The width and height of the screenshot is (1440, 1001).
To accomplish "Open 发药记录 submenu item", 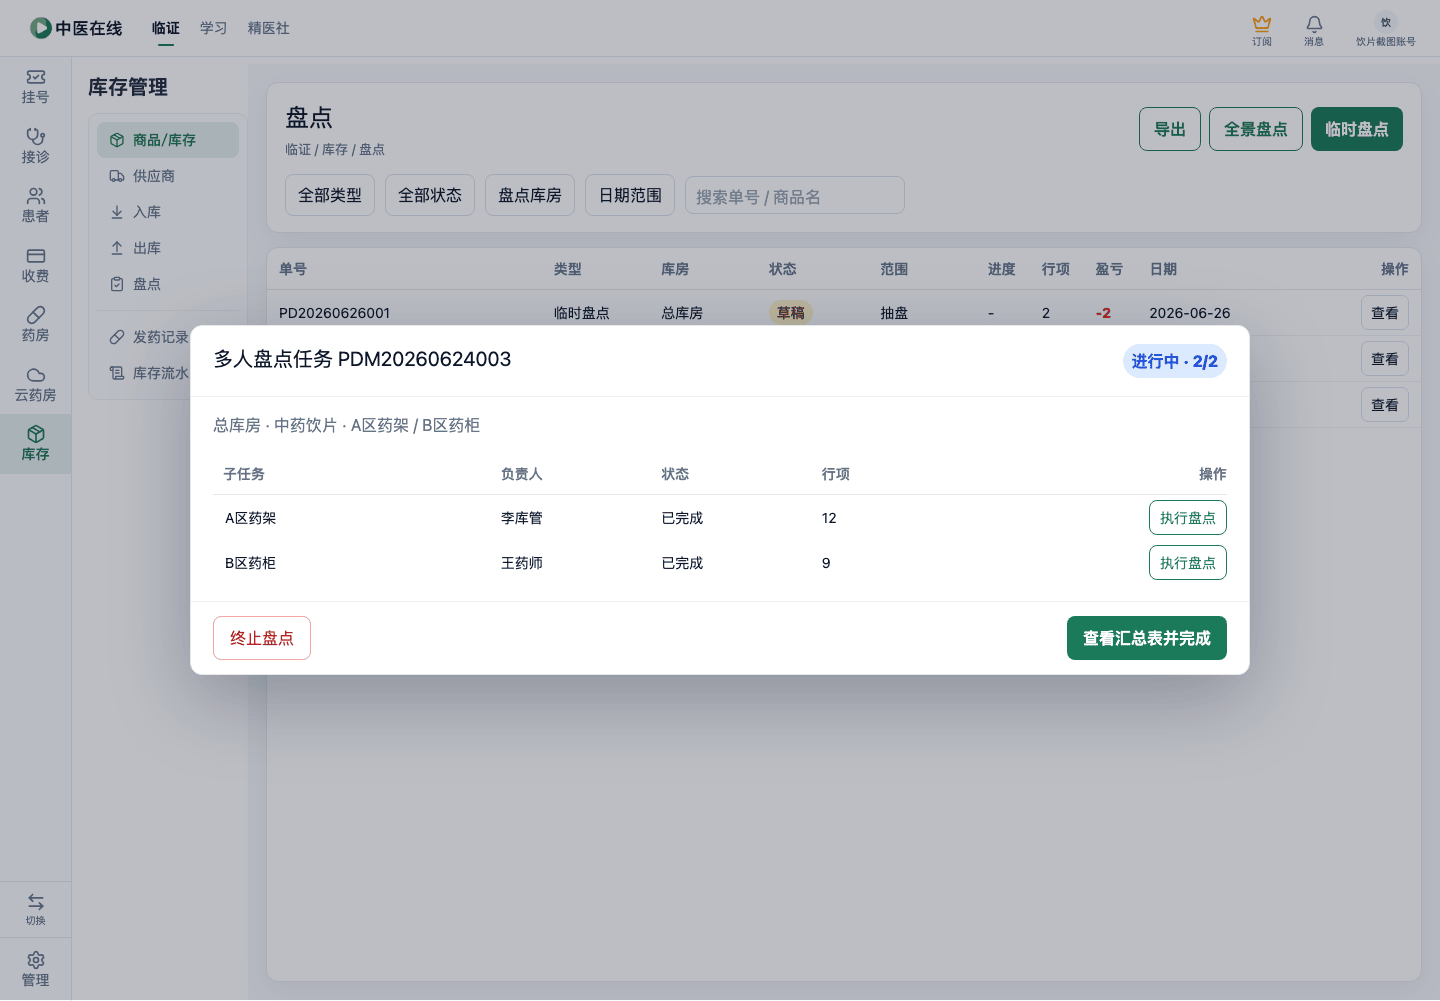I will (150, 337).
